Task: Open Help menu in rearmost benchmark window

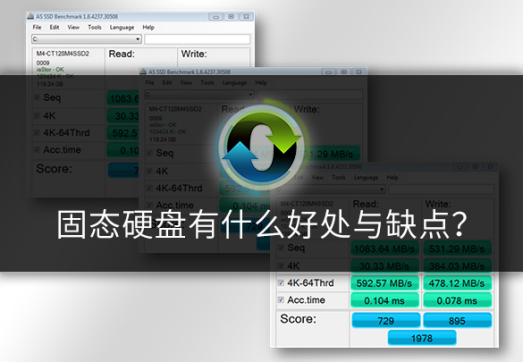Action: pyautogui.click(x=148, y=27)
